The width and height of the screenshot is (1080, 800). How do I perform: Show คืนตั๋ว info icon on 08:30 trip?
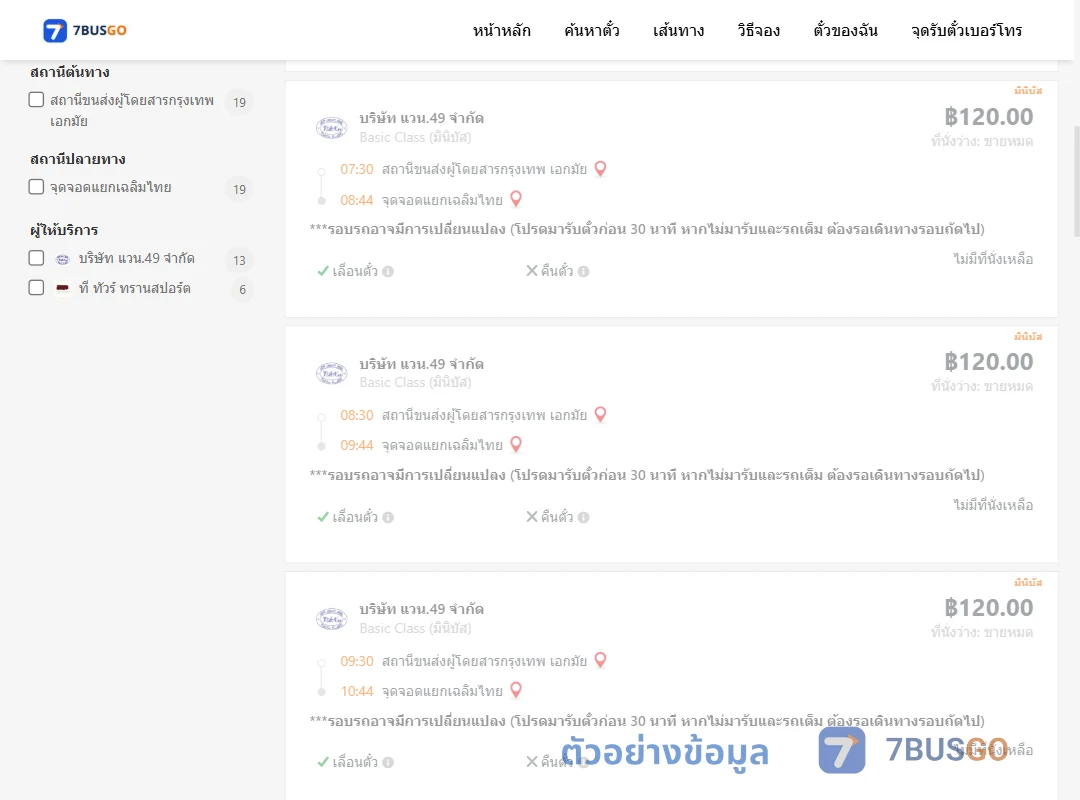[583, 517]
